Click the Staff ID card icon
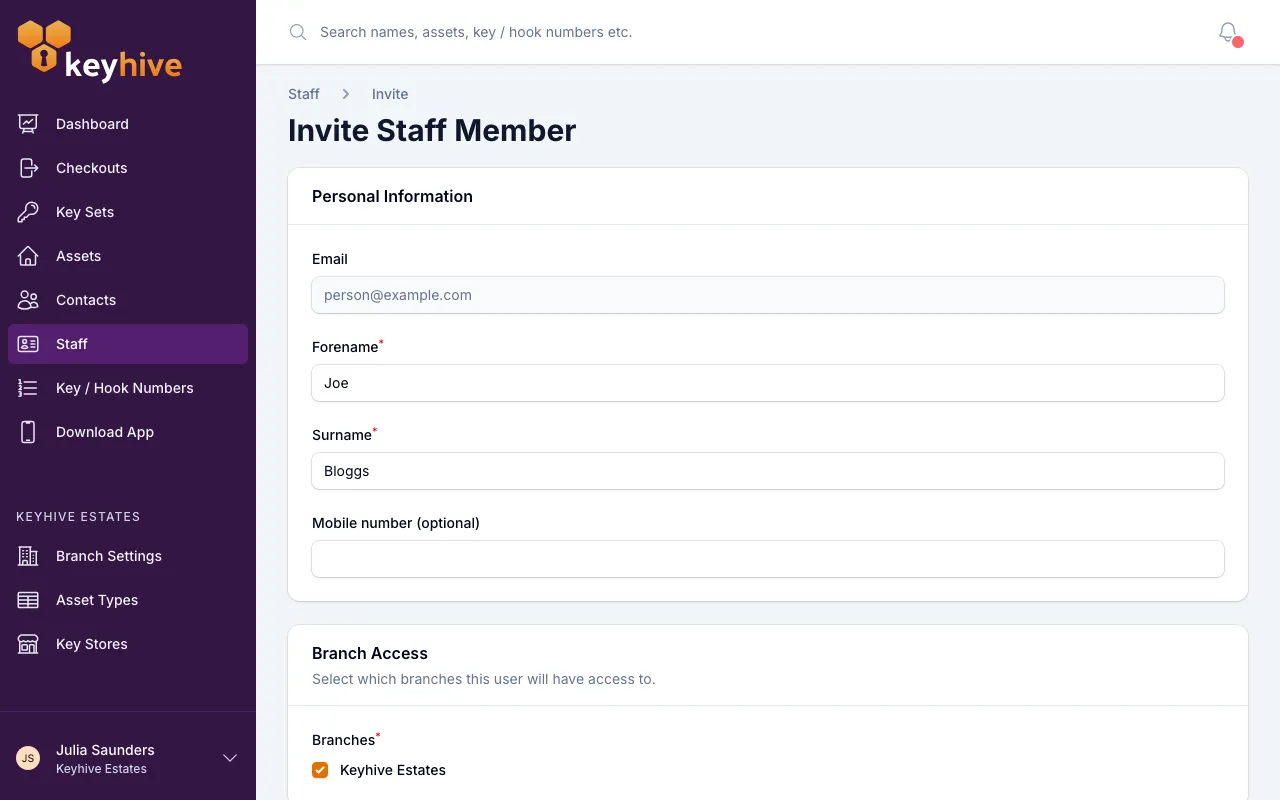Image resolution: width=1280 pixels, height=800 pixels. click(28, 344)
